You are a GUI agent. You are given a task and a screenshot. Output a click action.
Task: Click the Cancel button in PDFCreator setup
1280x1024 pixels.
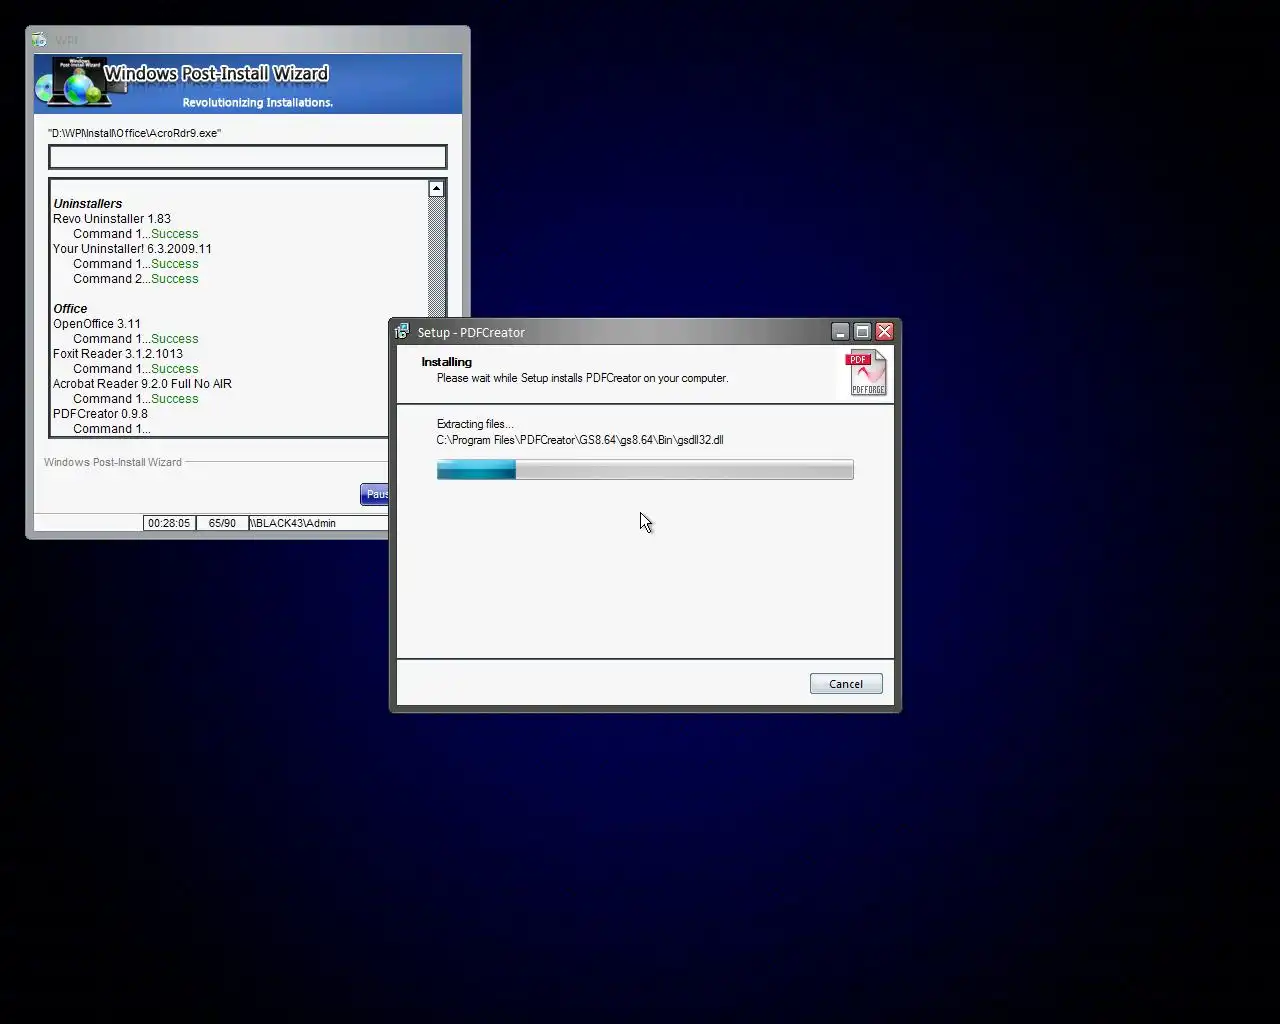pos(846,684)
